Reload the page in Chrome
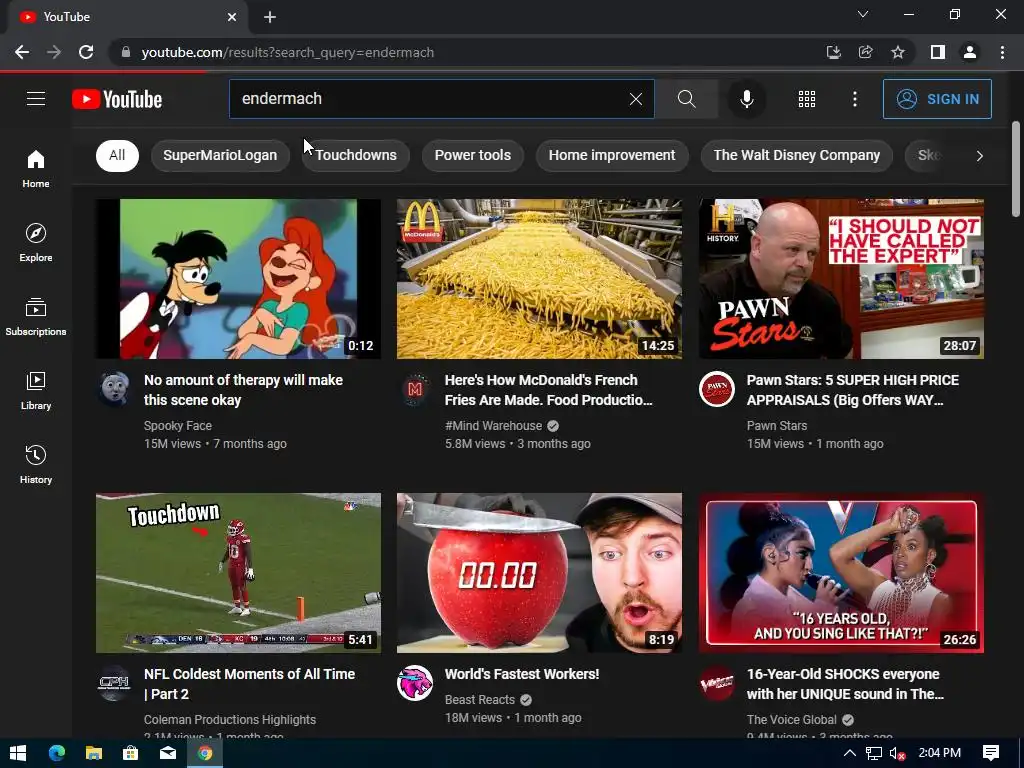1024x768 pixels. tap(86, 52)
